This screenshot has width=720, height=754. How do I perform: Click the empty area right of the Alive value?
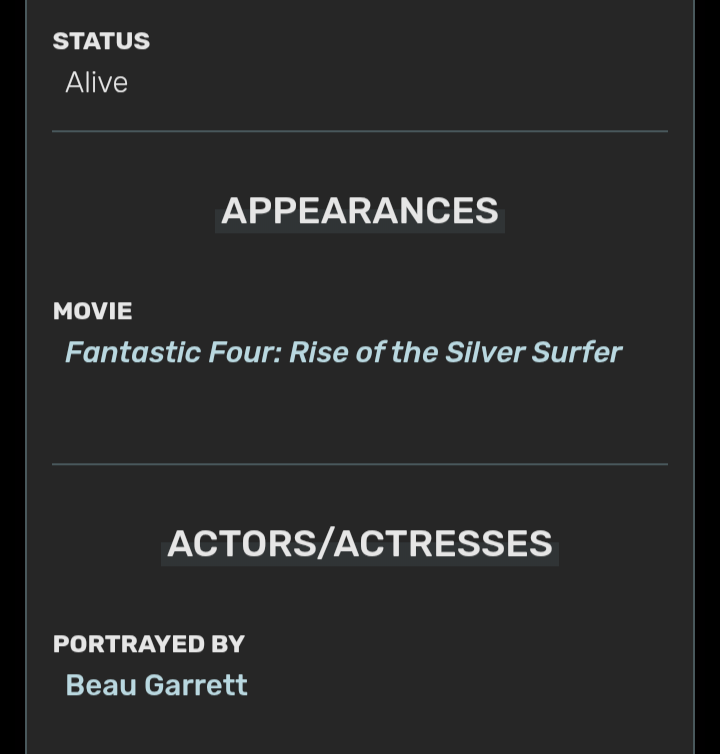pyautogui.click(x=399, y=82)
